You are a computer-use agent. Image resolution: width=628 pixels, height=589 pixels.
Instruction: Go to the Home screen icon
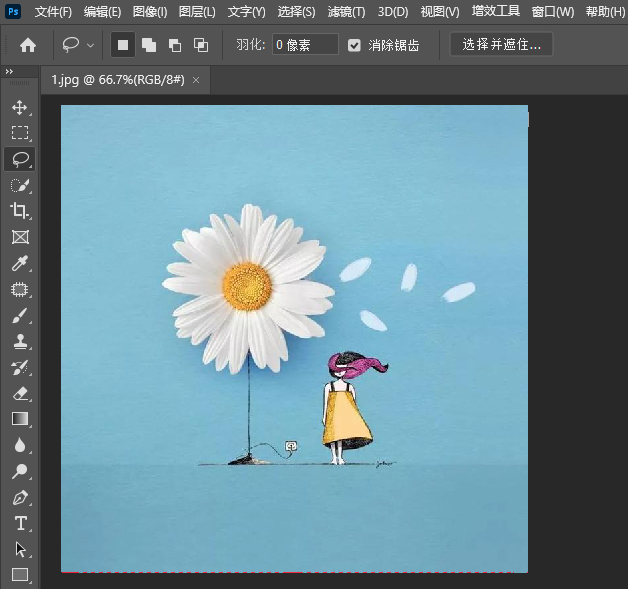[x=28, y=45]
